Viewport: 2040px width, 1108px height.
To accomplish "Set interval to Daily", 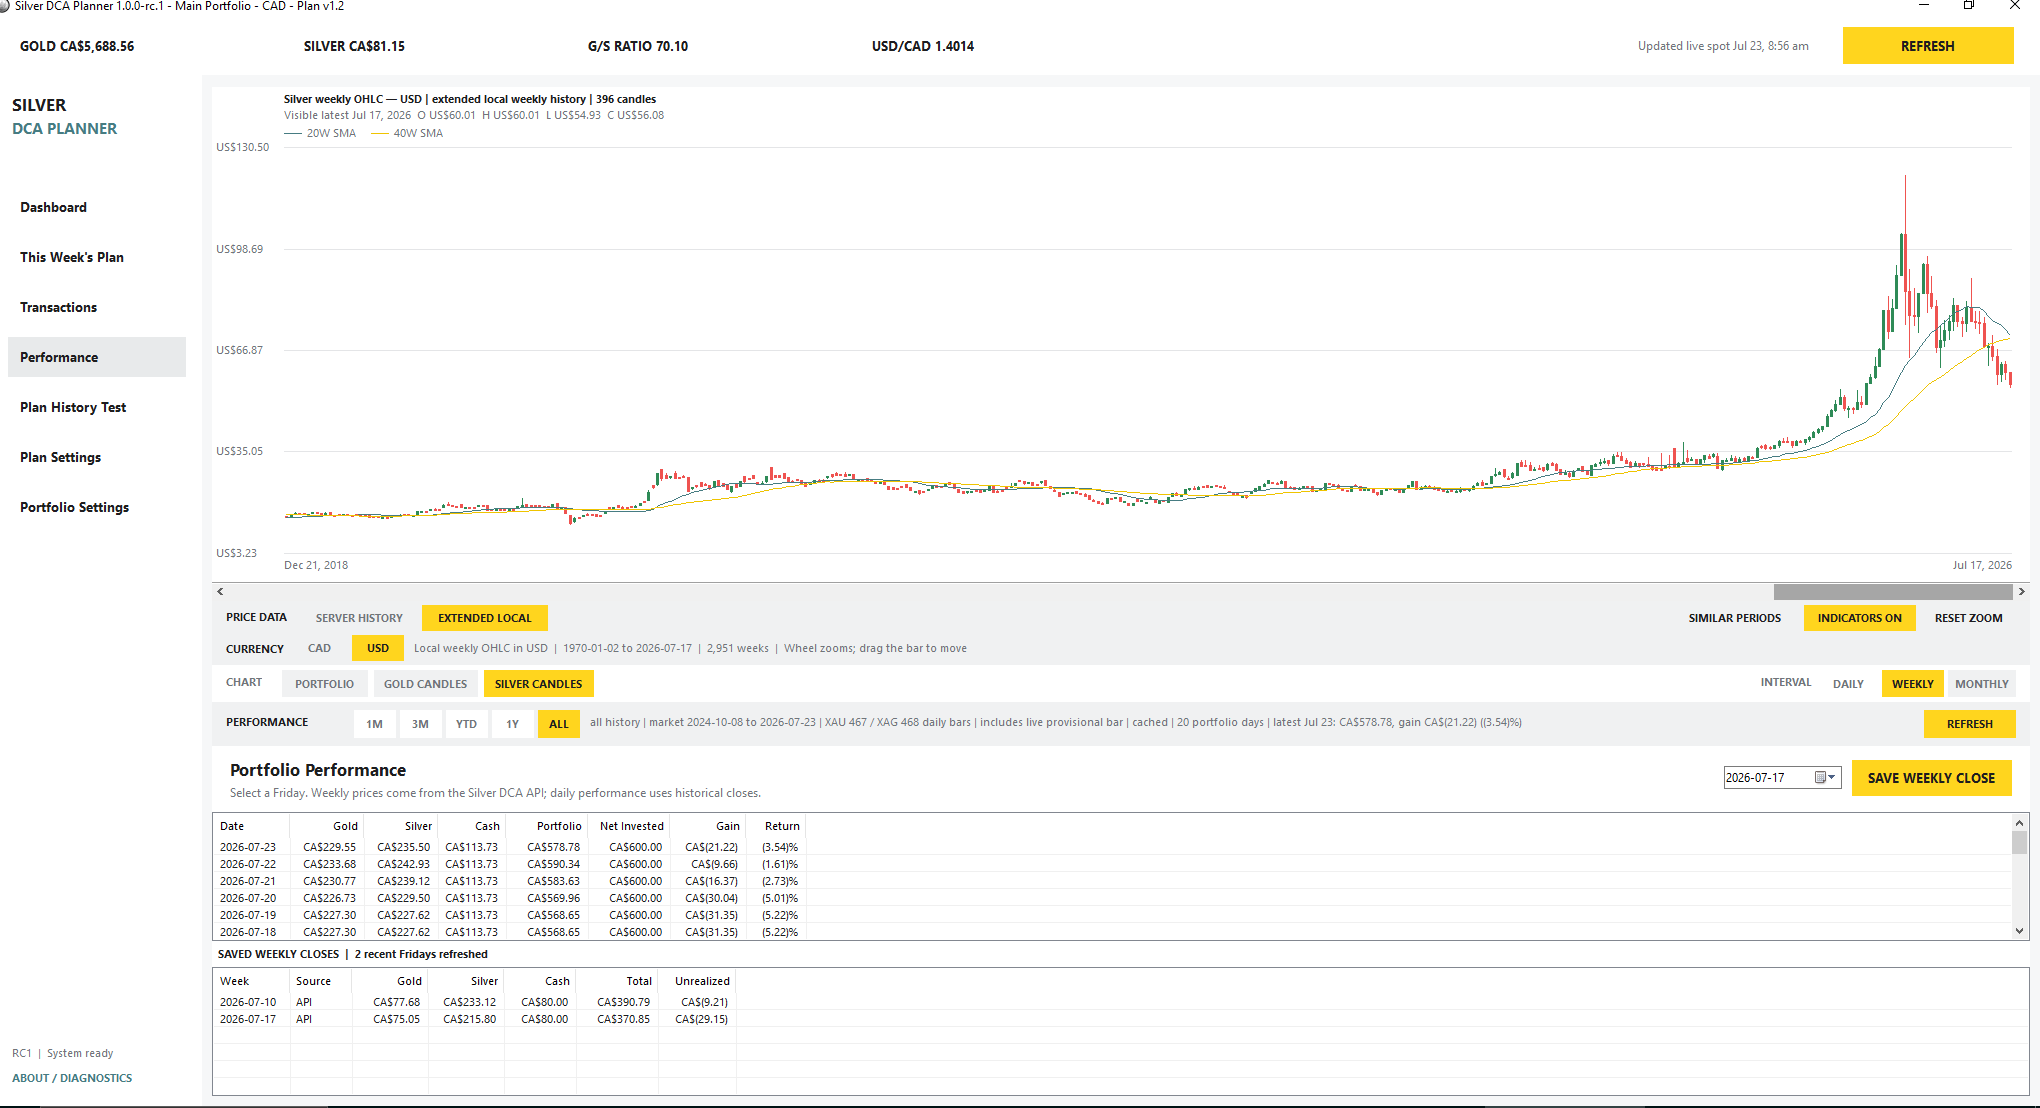I will pos(1848,684).
